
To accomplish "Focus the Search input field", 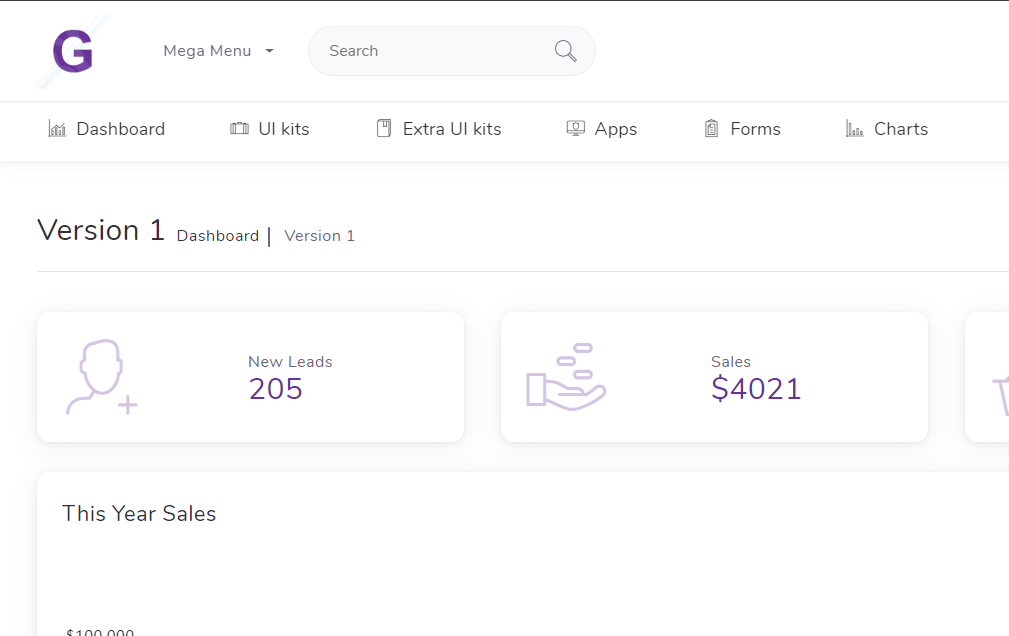I will pyautogui.click(x=435, y=51).
